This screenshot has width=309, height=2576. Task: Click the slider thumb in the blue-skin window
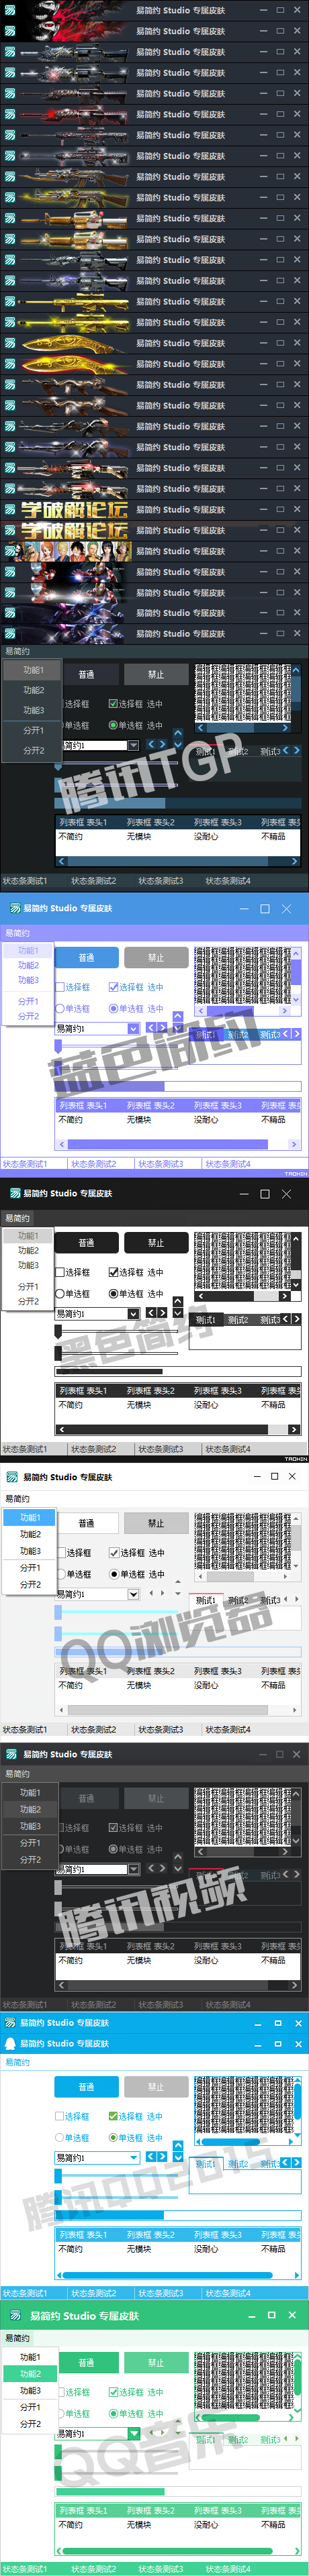(x=58, y=1046)
